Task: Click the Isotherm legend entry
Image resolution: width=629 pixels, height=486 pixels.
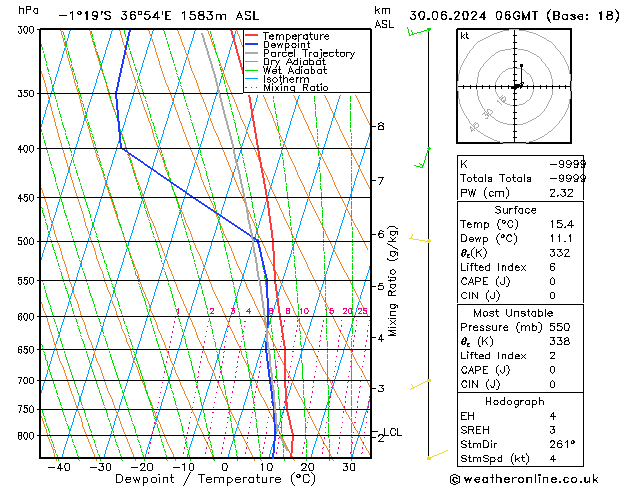Action: tap(286, 79)
